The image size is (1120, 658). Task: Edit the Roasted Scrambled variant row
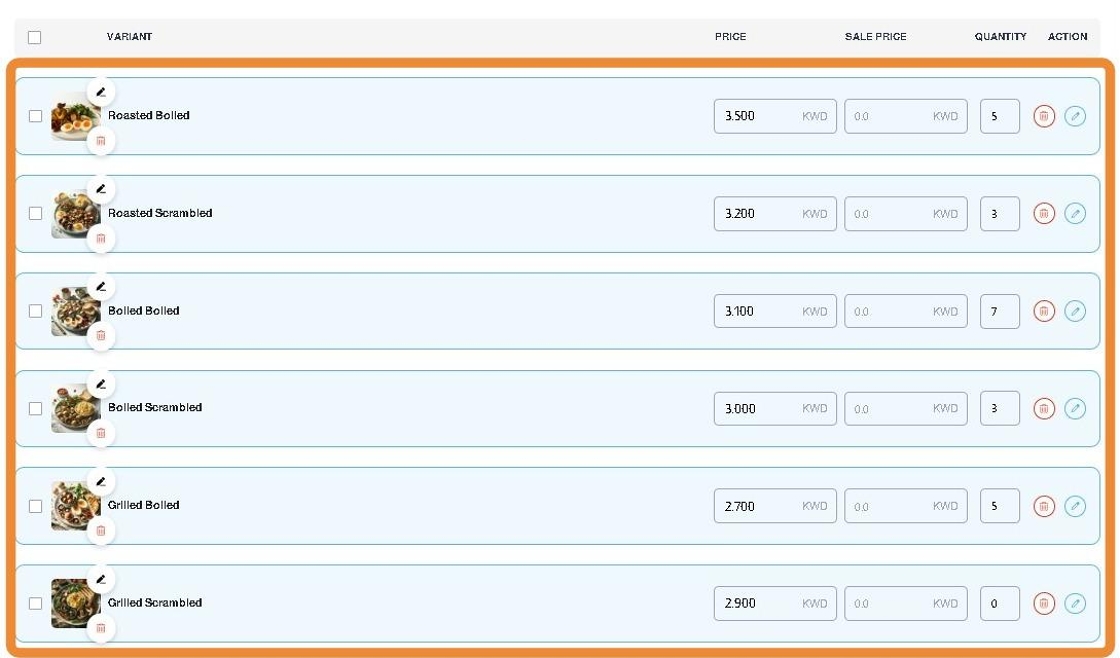1075,214
